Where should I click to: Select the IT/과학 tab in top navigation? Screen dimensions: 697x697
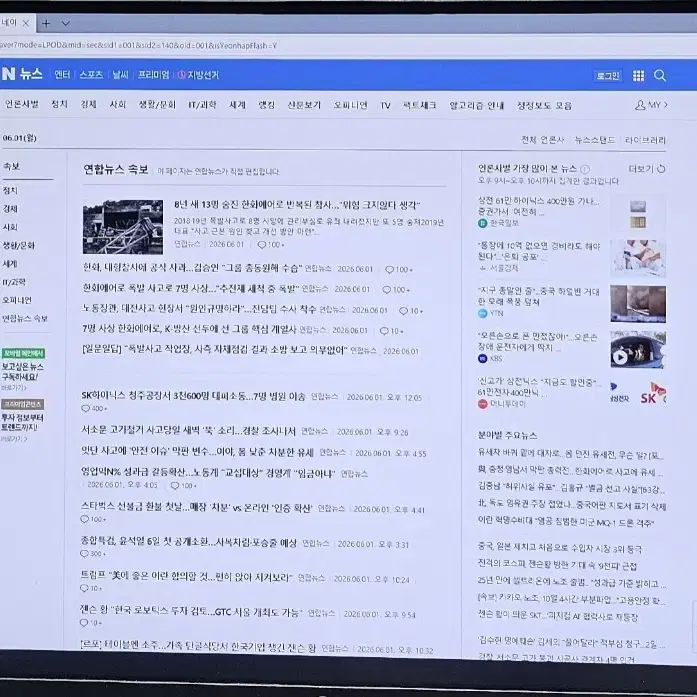[x=202, y=105]
